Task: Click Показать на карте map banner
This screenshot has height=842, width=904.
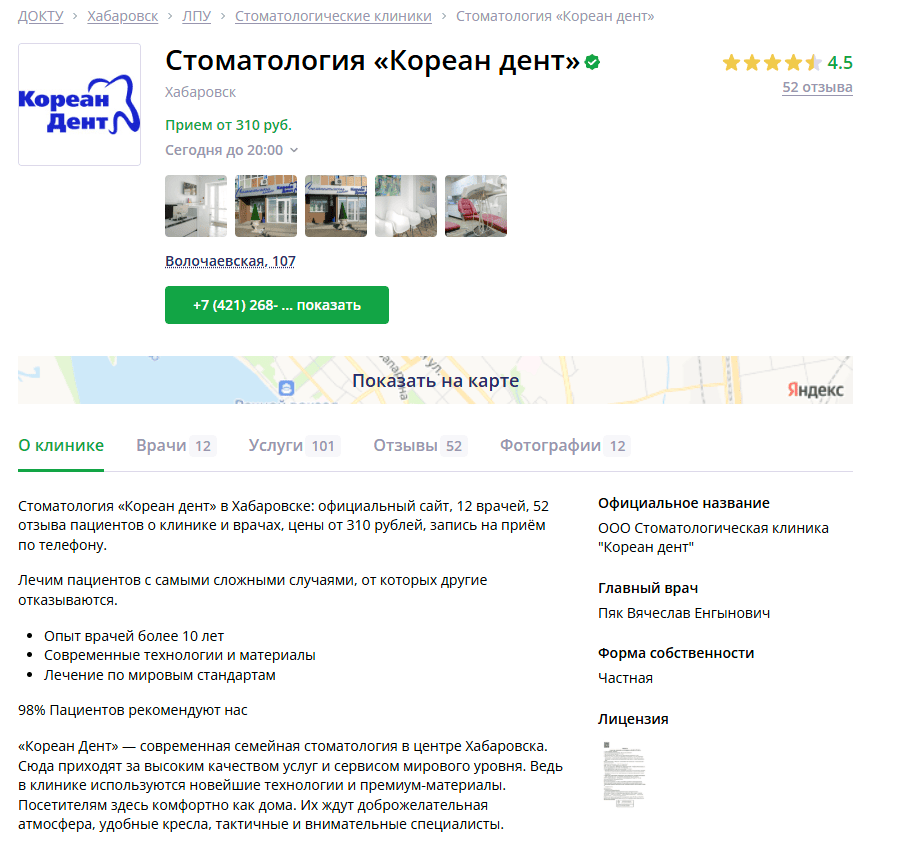Action: point(435,381)
